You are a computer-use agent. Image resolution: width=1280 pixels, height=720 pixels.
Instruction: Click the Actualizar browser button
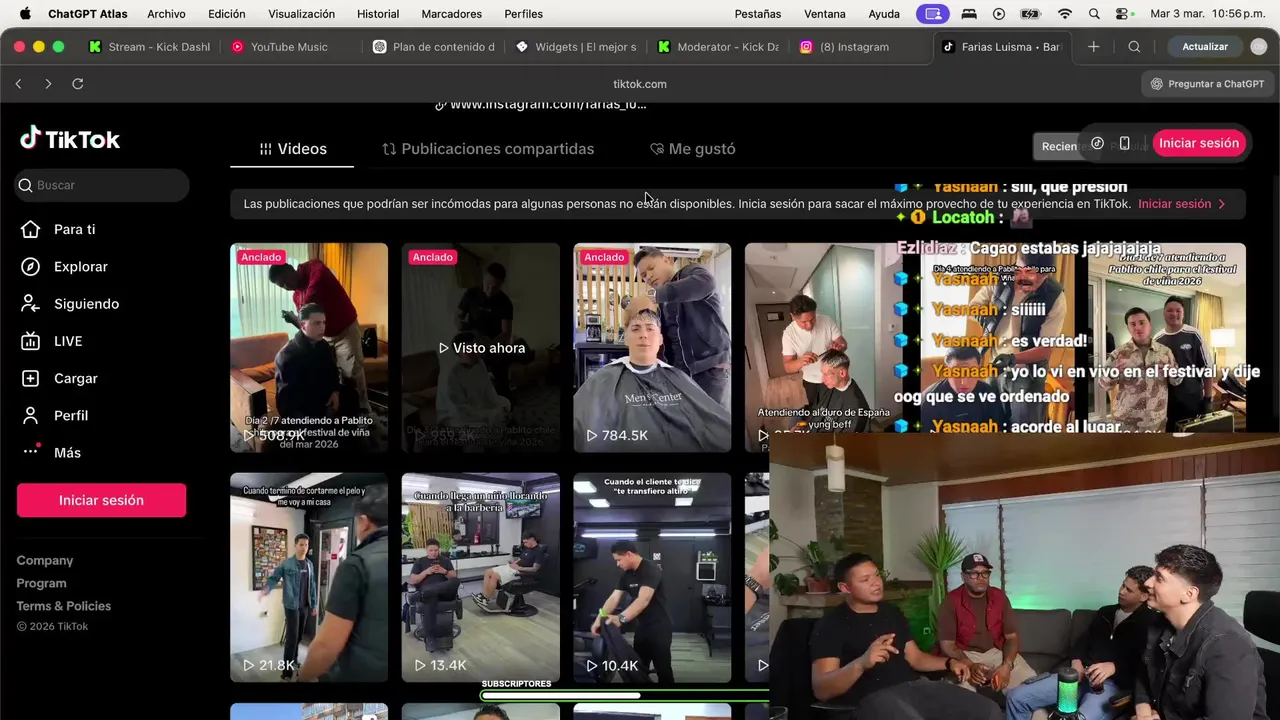click(1204, 47)
